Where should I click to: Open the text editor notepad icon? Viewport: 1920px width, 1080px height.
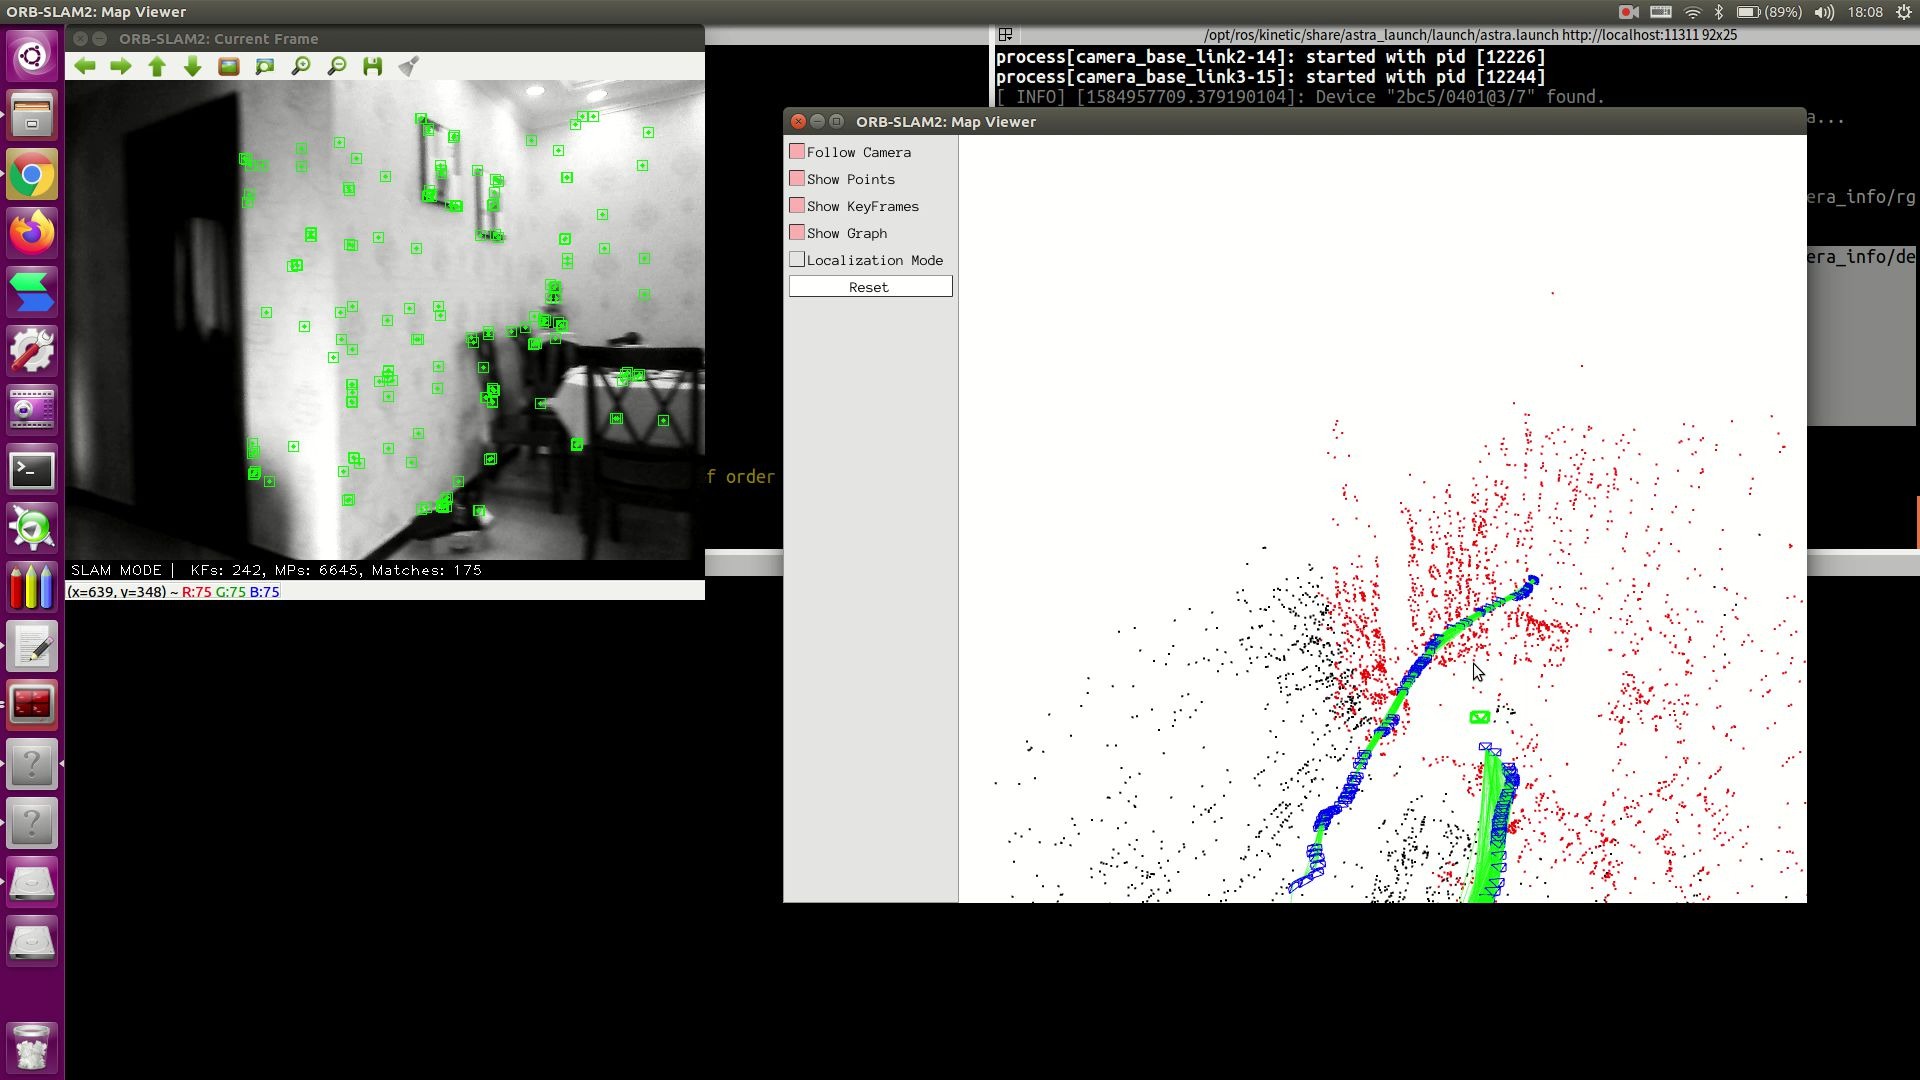point(32,647)
